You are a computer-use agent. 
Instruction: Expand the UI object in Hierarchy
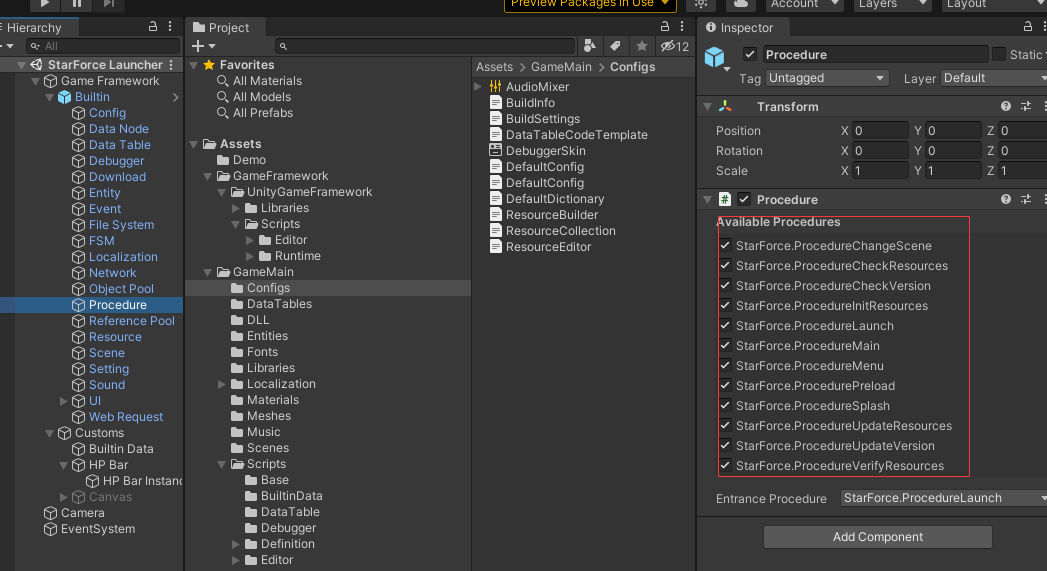[x=63, y=401]
